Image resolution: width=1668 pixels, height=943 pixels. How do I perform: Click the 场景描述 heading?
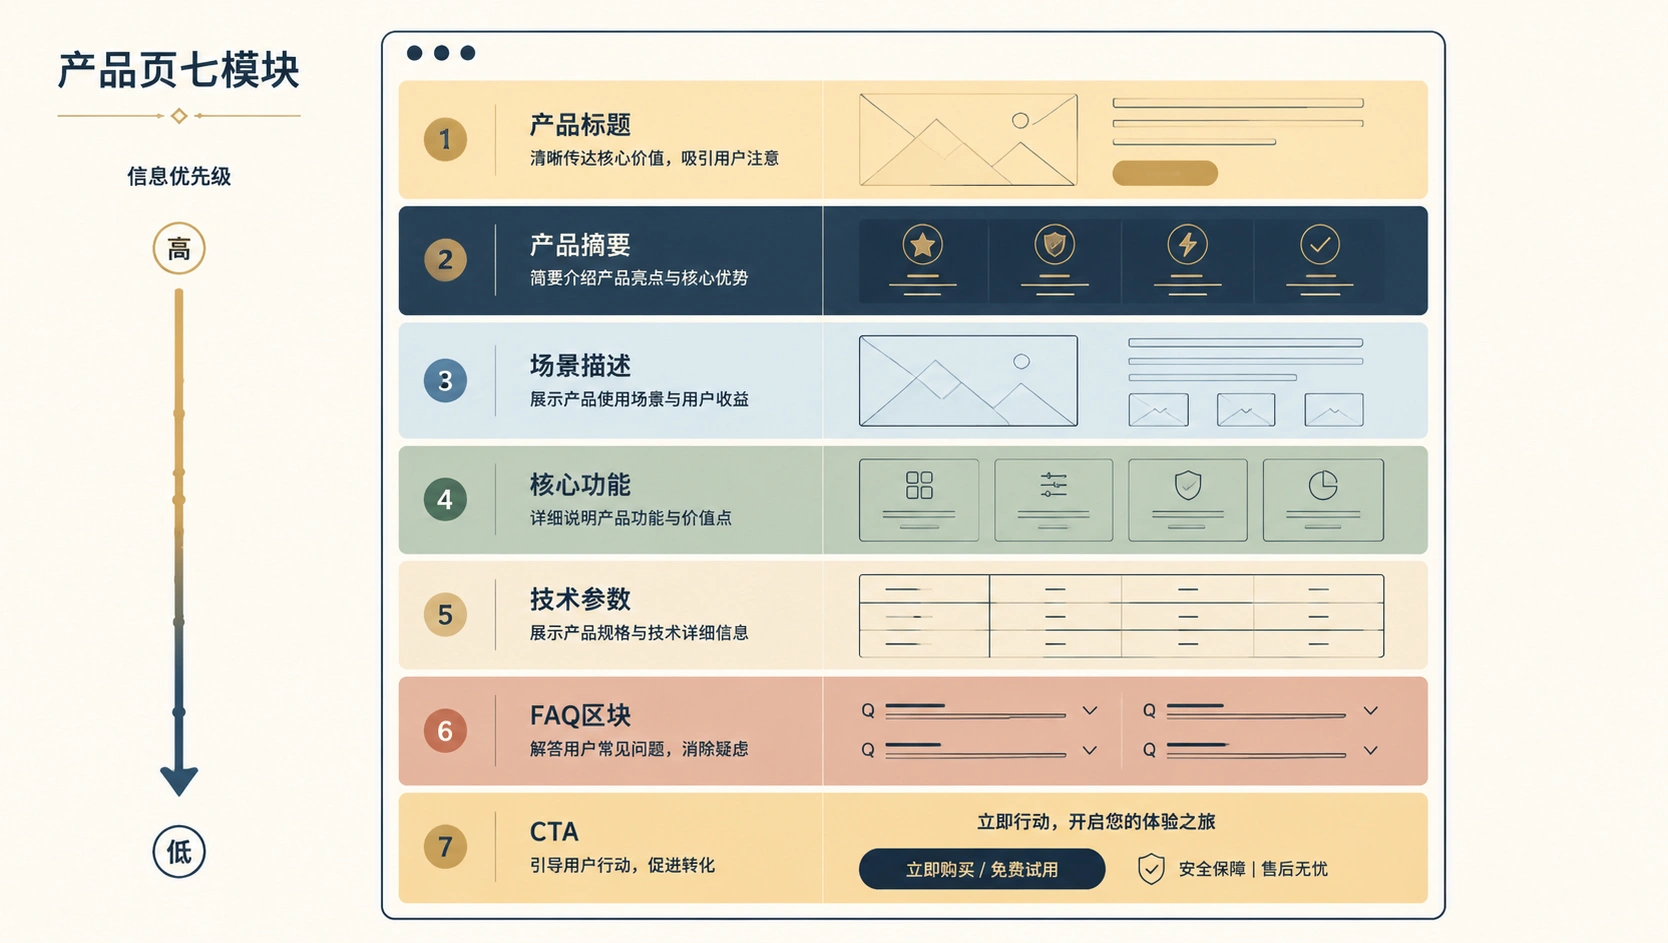(x=580, y=366)
